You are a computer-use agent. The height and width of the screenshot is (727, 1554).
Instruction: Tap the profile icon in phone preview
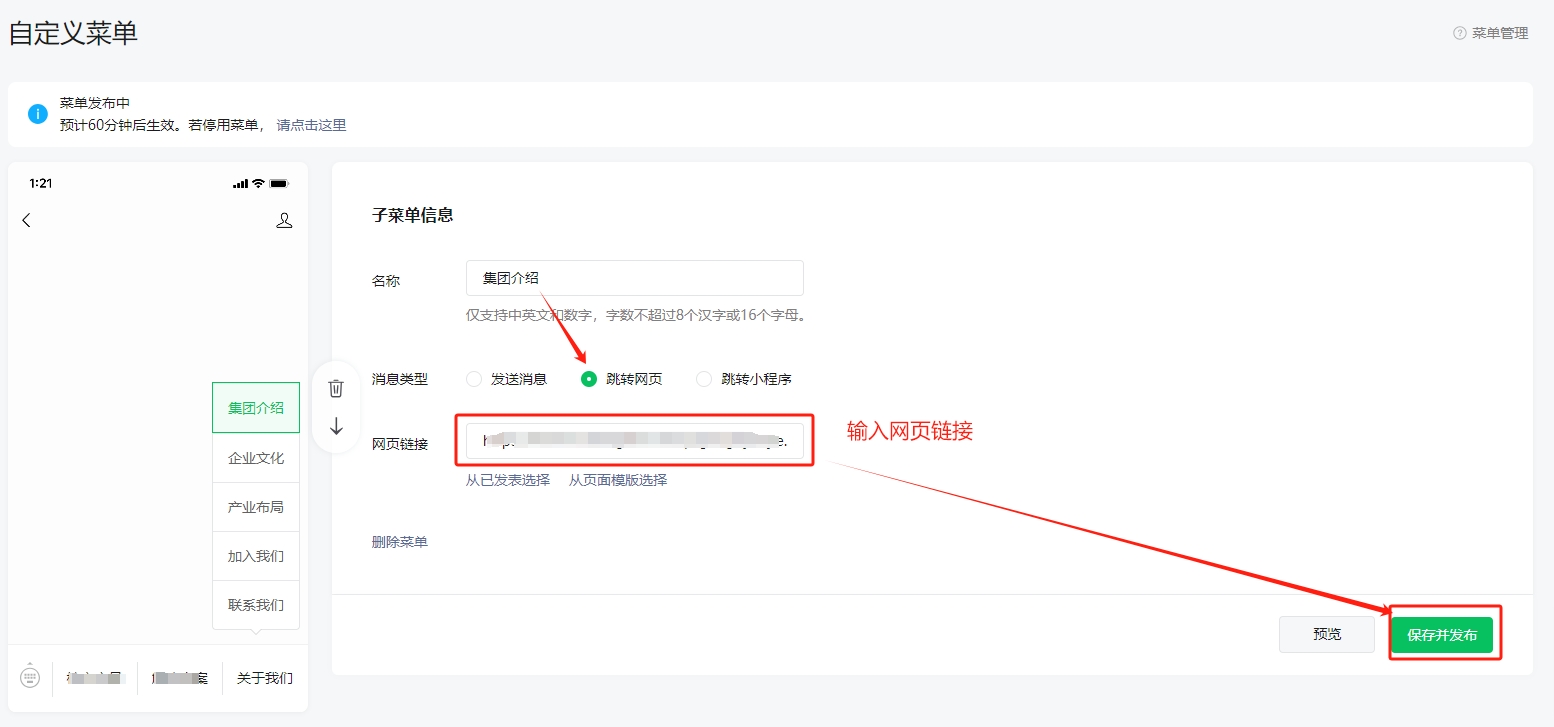284,220
